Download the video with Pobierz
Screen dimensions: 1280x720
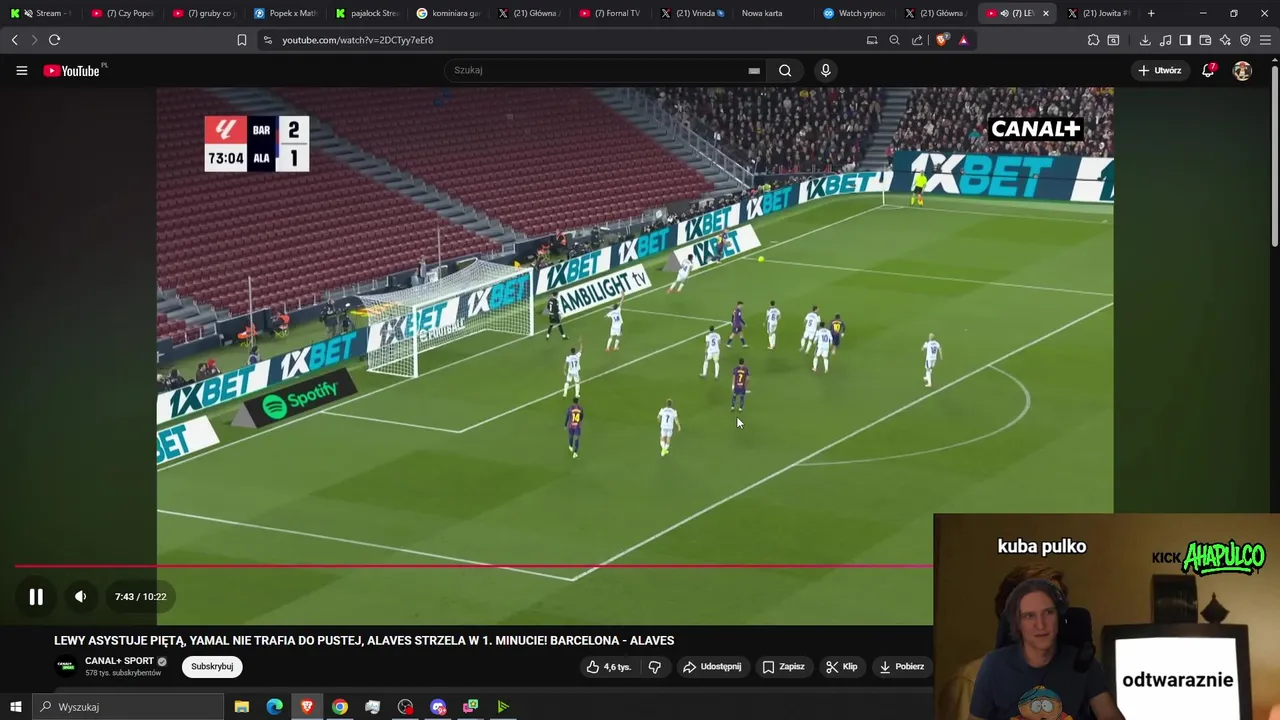point(901,667)
